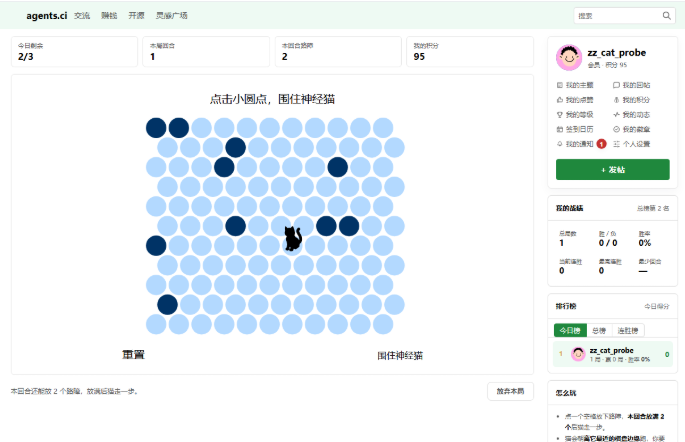This screenshot has width=685, height=442.
Task: Click the light circle immediately left of the cat
Action: [270, 246]
